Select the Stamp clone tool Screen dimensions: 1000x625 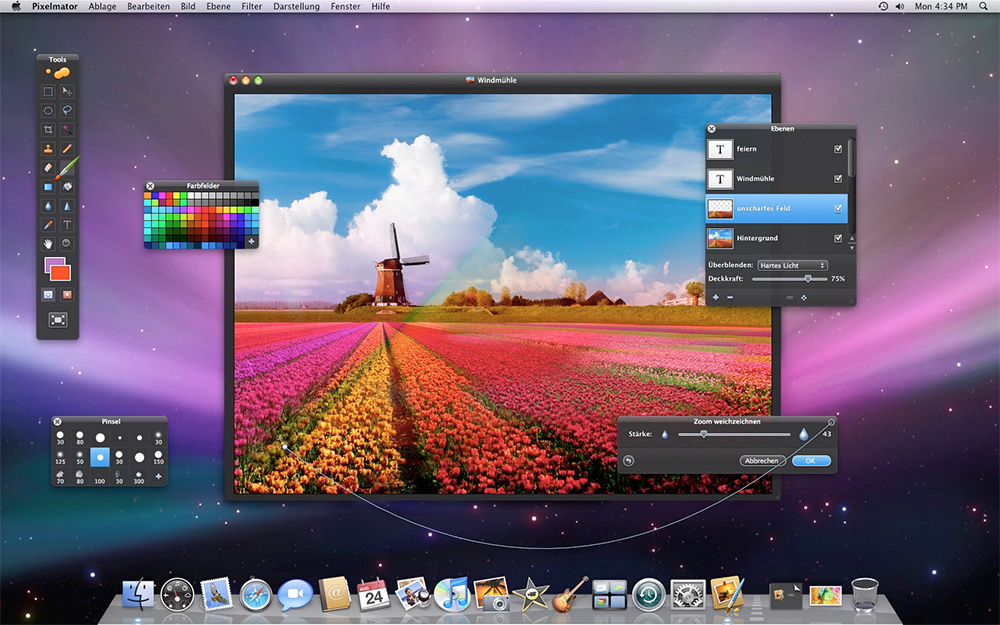(48, 148)
